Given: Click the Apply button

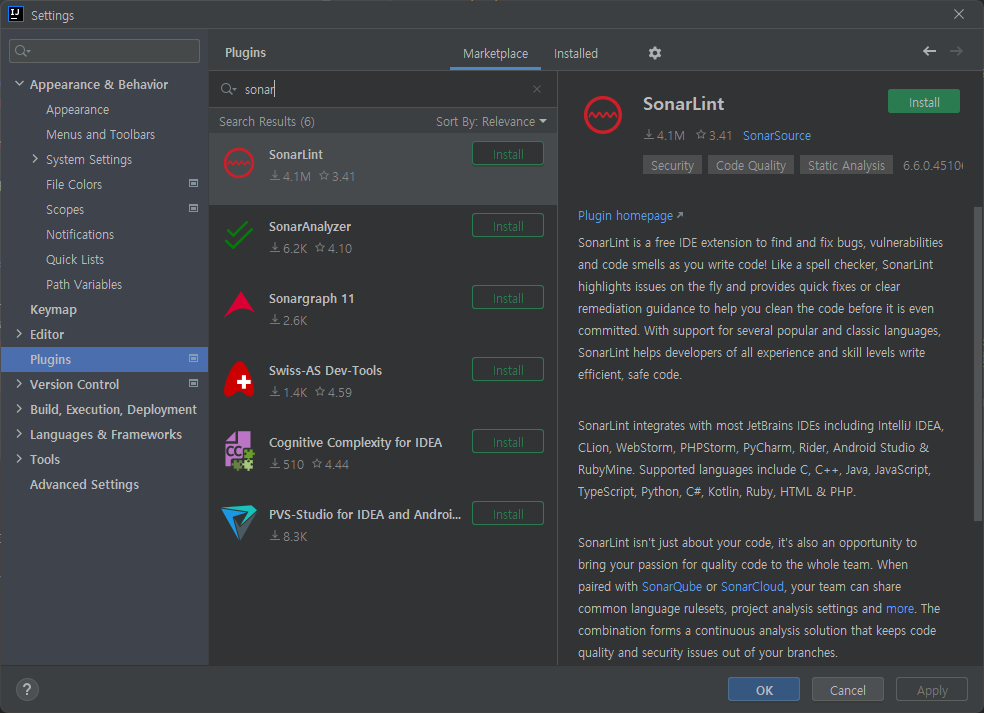Looking at the screenshot, I should (932, 690).
